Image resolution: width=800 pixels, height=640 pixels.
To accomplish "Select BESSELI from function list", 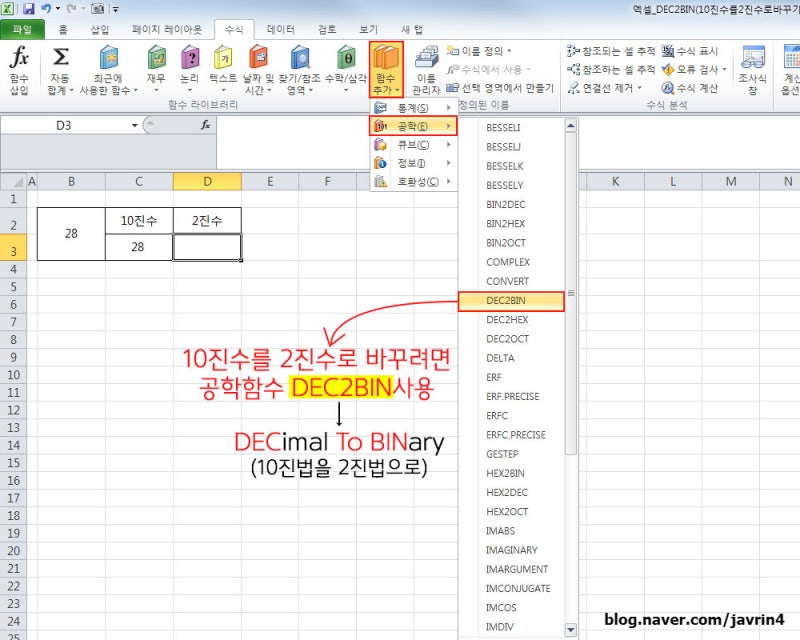I will (511, 128).
